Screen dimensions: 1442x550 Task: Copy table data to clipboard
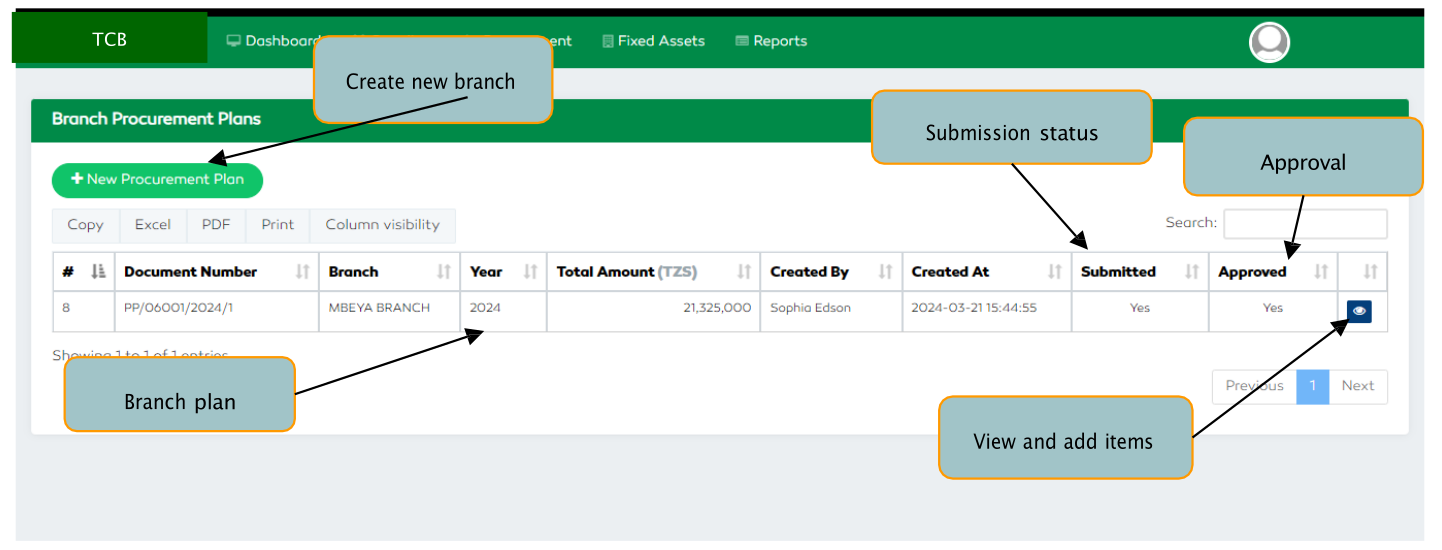tap(85, 225)
